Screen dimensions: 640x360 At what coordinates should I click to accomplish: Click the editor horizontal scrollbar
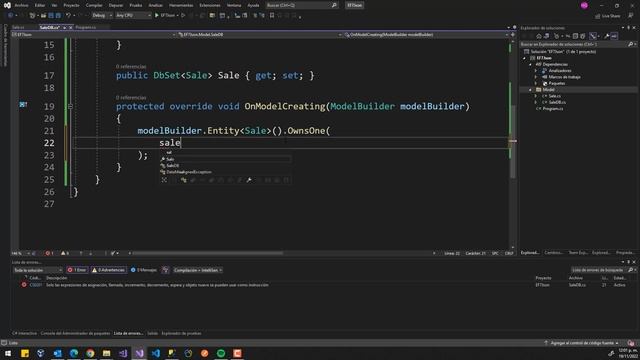pos(208,253)
